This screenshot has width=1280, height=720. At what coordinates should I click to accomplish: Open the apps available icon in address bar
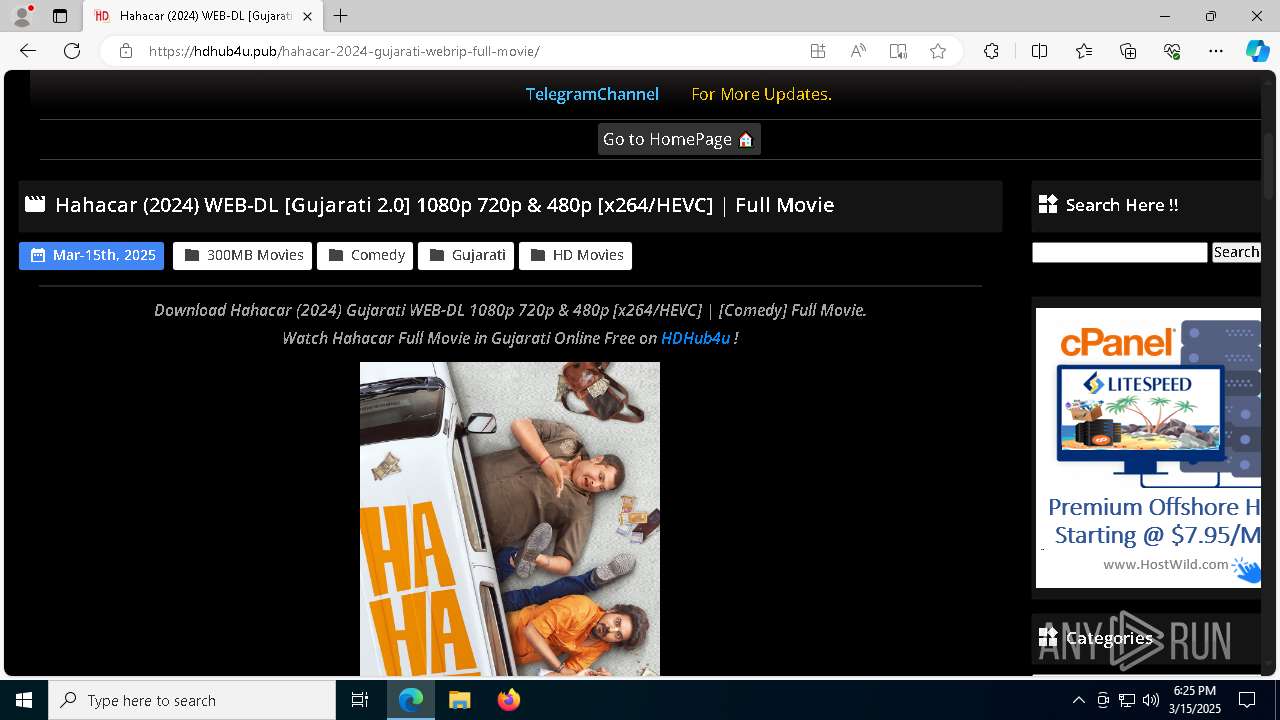(818, 51)
